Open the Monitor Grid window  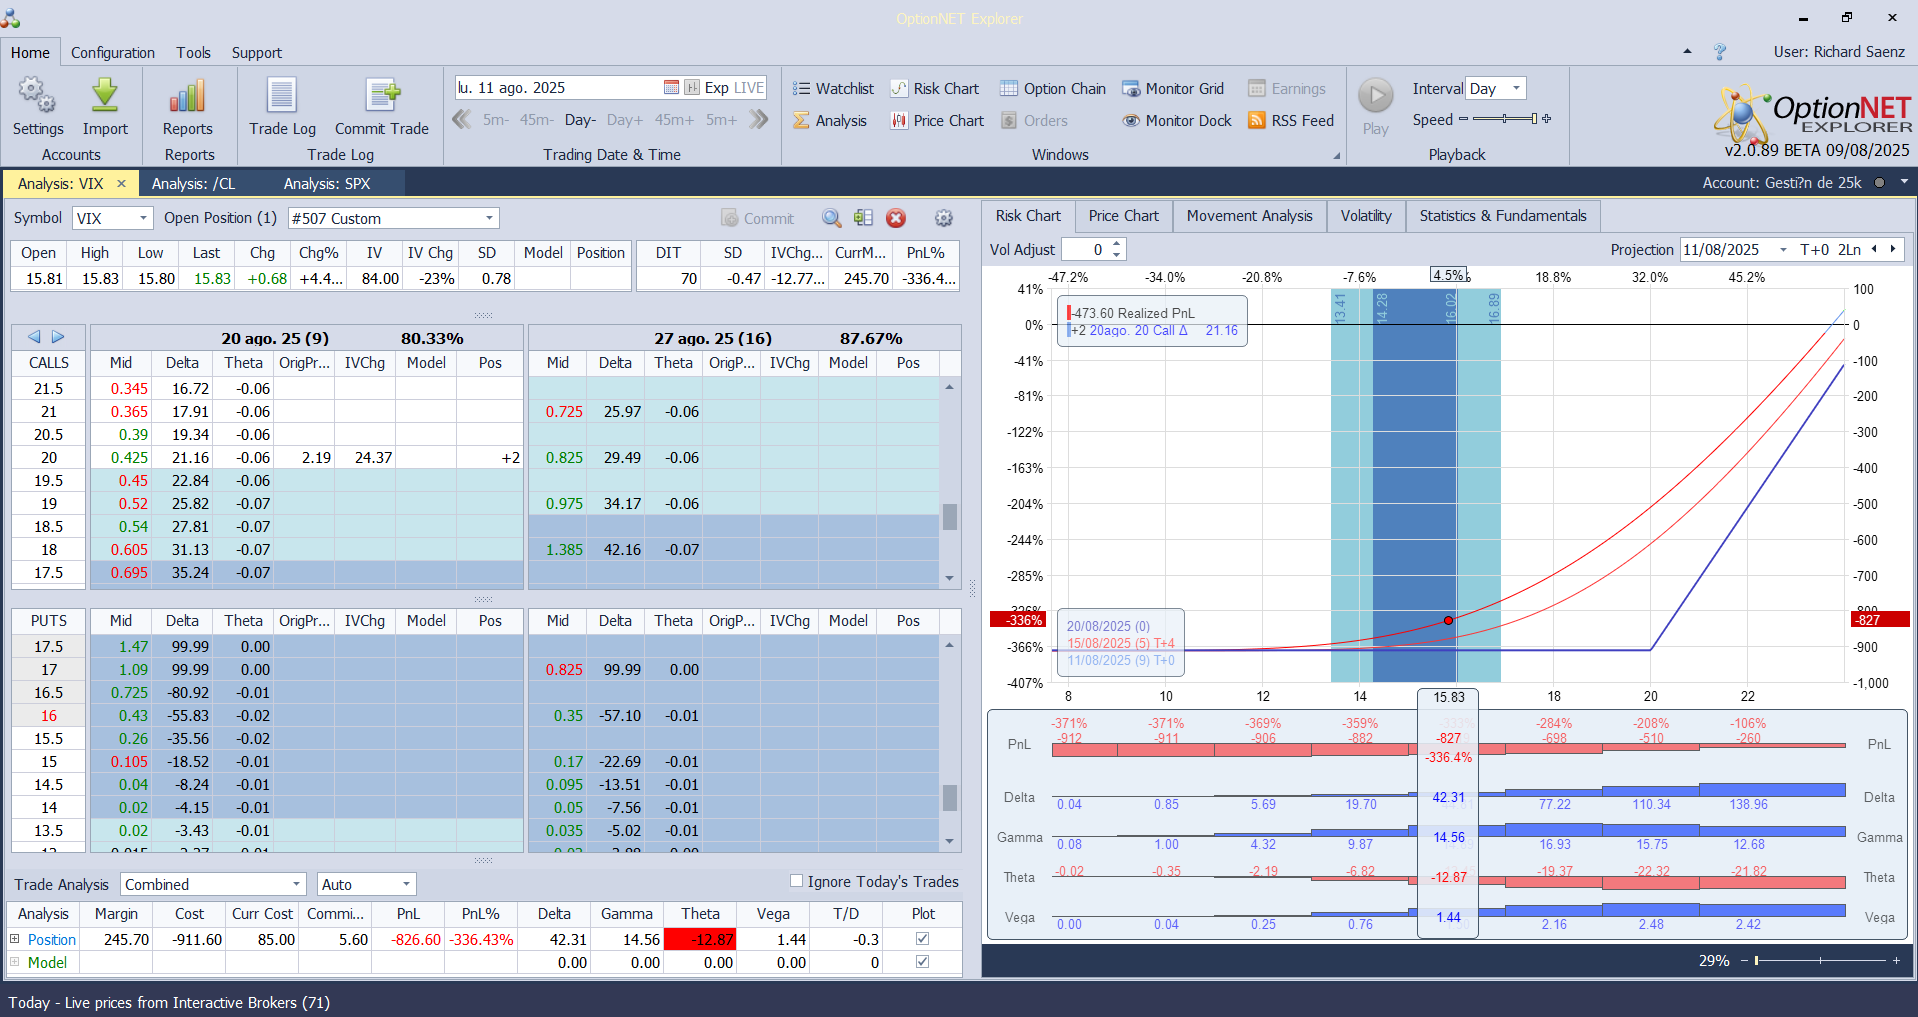pyautogui.click(x=1173, y=89)
